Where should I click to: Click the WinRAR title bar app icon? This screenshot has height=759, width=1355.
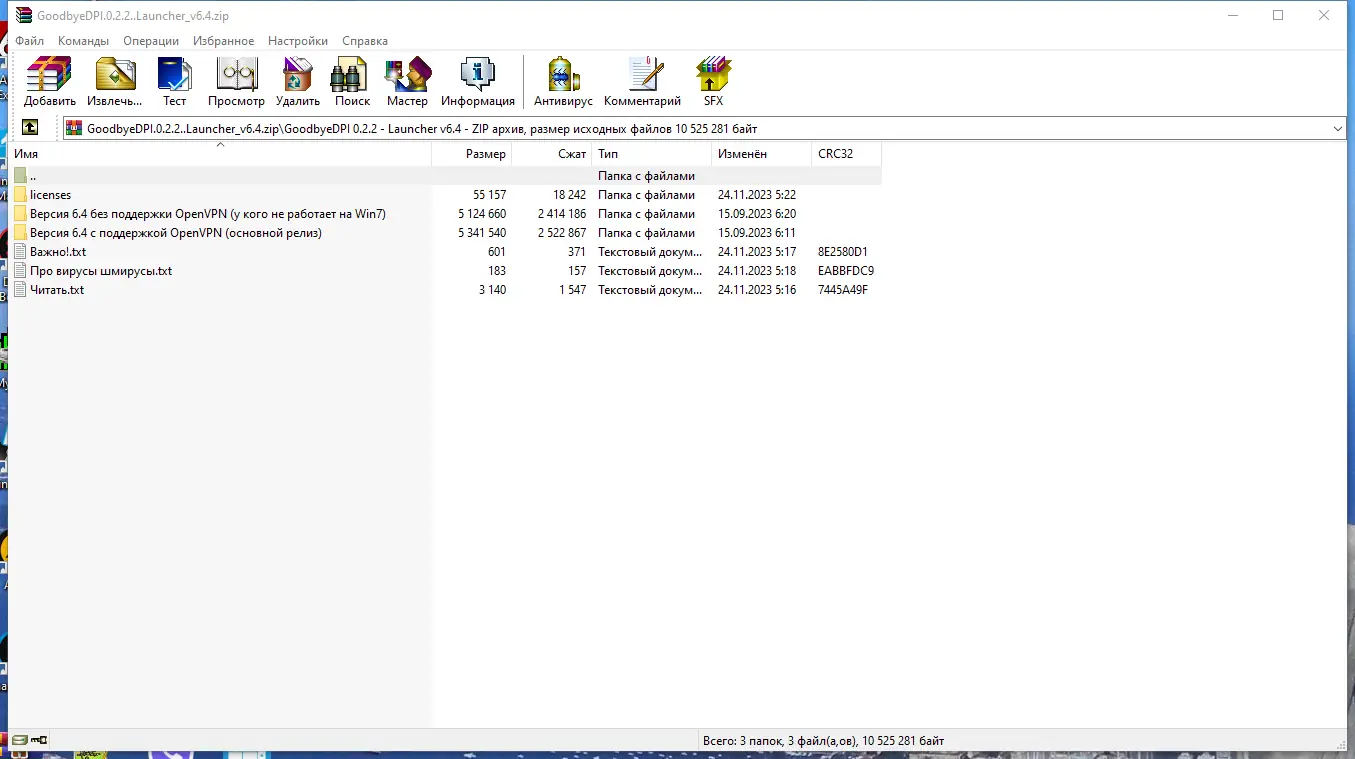[x=23, y=15]
